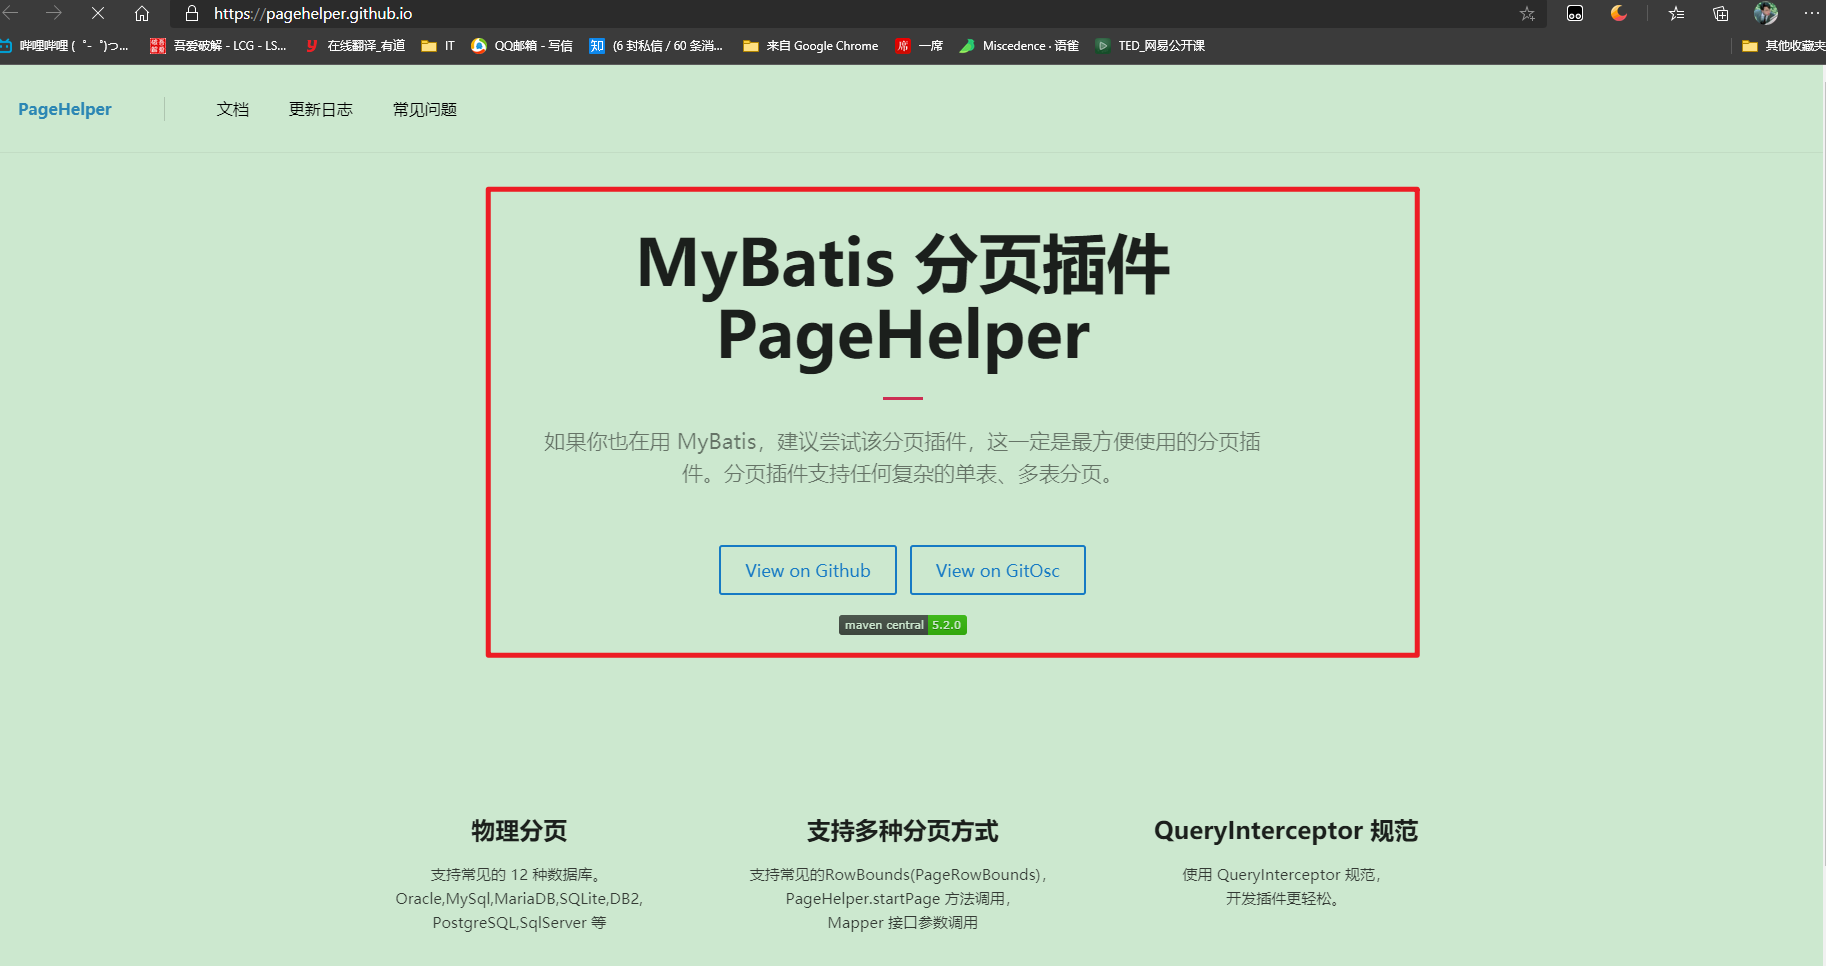Open the 更新日志 navigation item
1826x966 pixels.
click(x=321, y=109)
